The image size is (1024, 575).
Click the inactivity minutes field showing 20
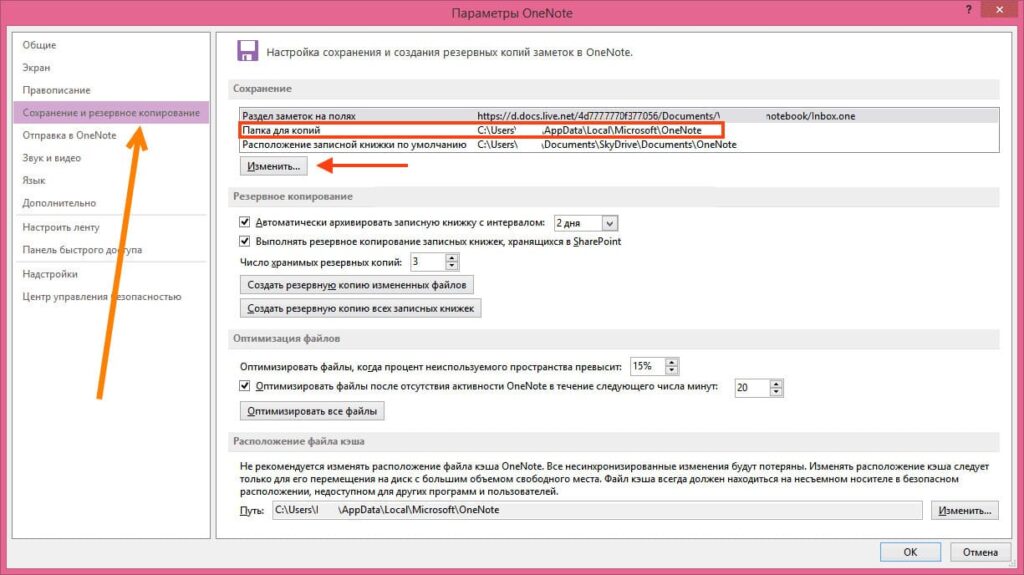click(x=752, y=388)
